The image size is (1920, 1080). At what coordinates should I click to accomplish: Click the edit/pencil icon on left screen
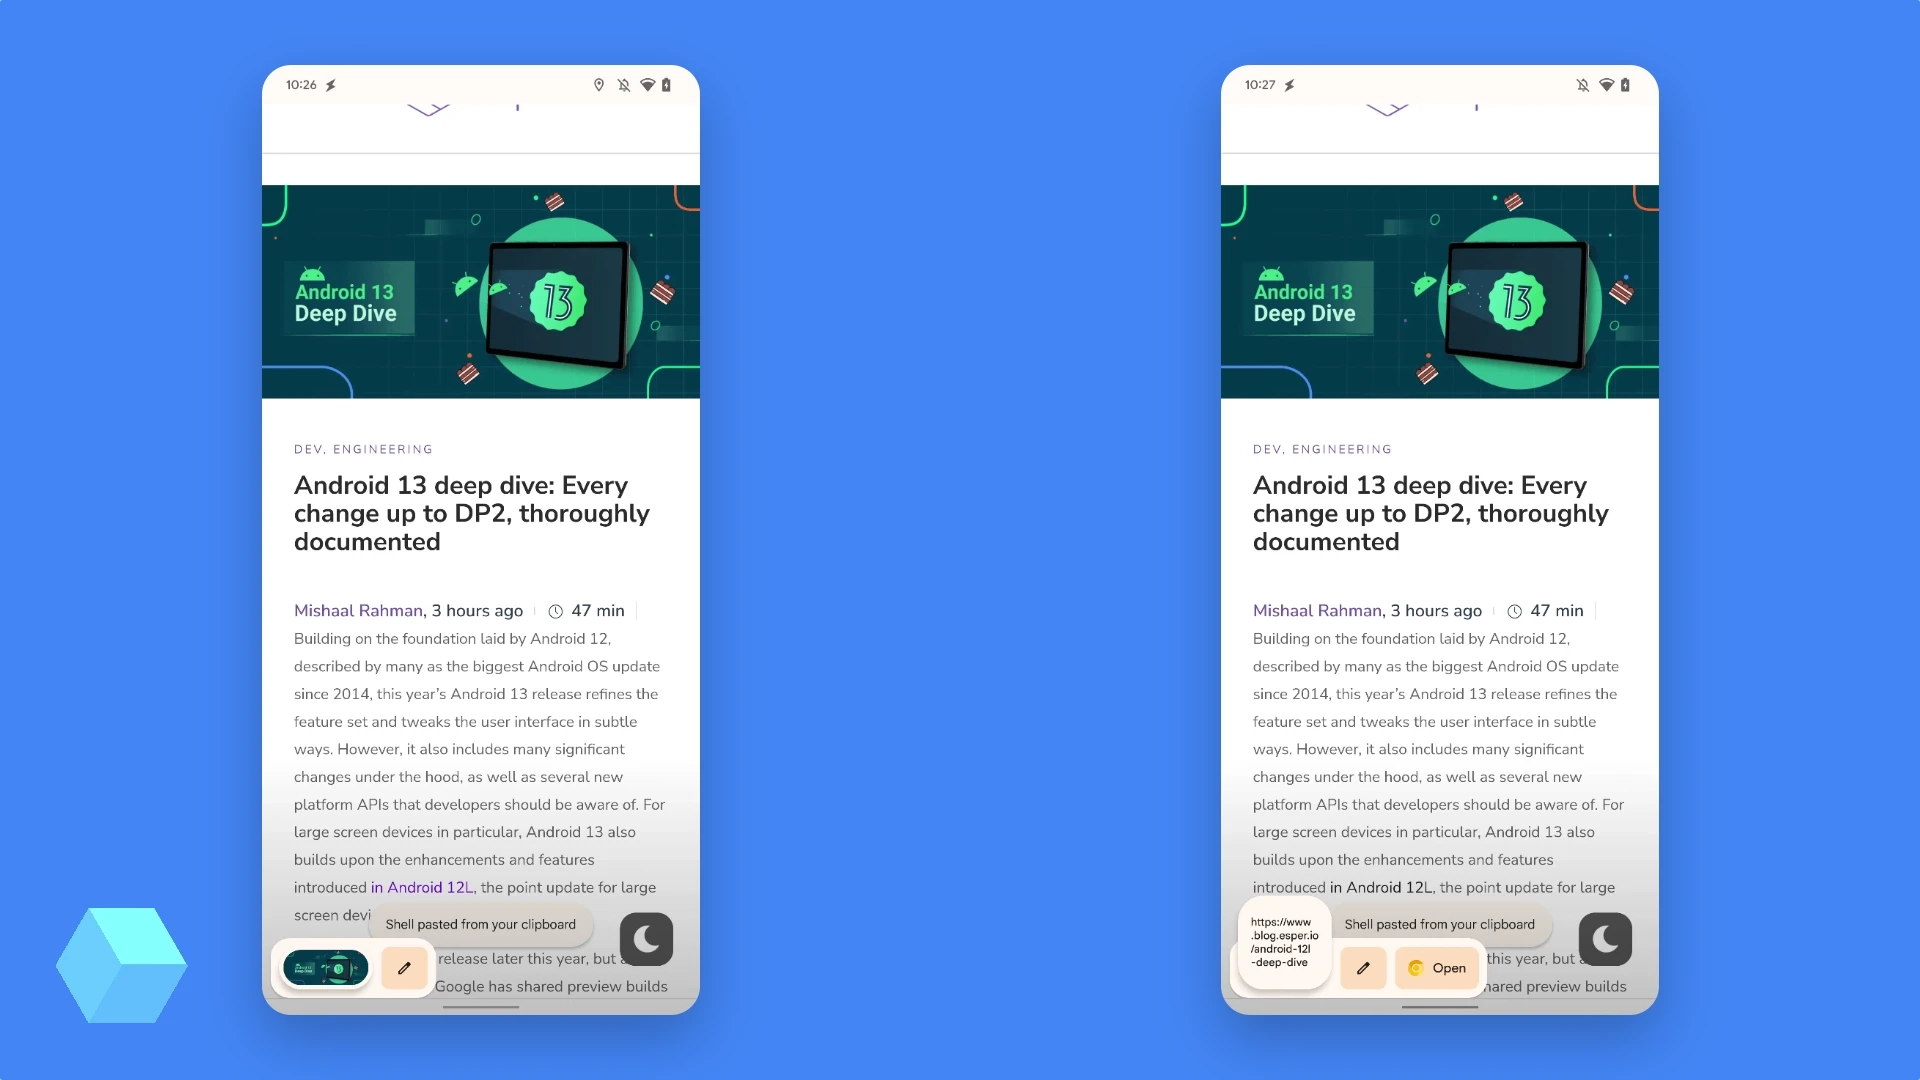pos(404,967)
